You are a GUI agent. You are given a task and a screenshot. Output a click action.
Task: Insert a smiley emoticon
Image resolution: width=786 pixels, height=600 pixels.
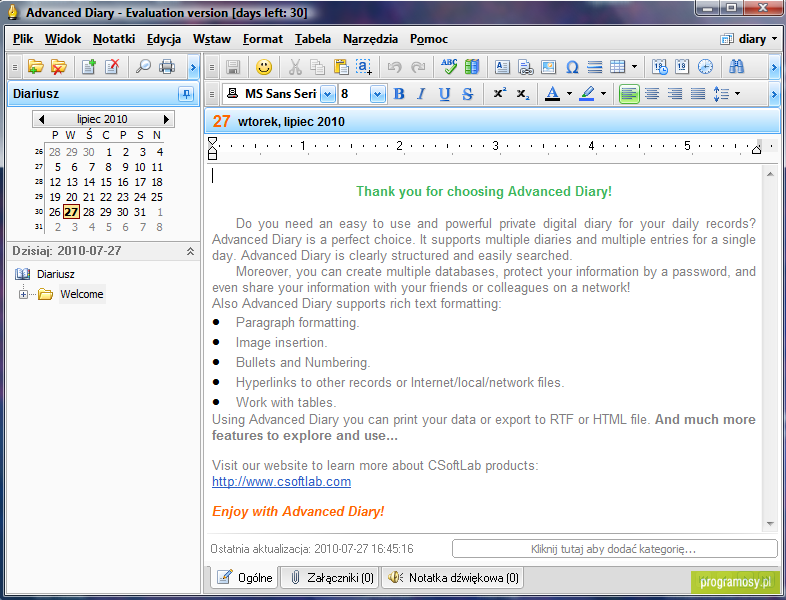[x=264, y=67]
